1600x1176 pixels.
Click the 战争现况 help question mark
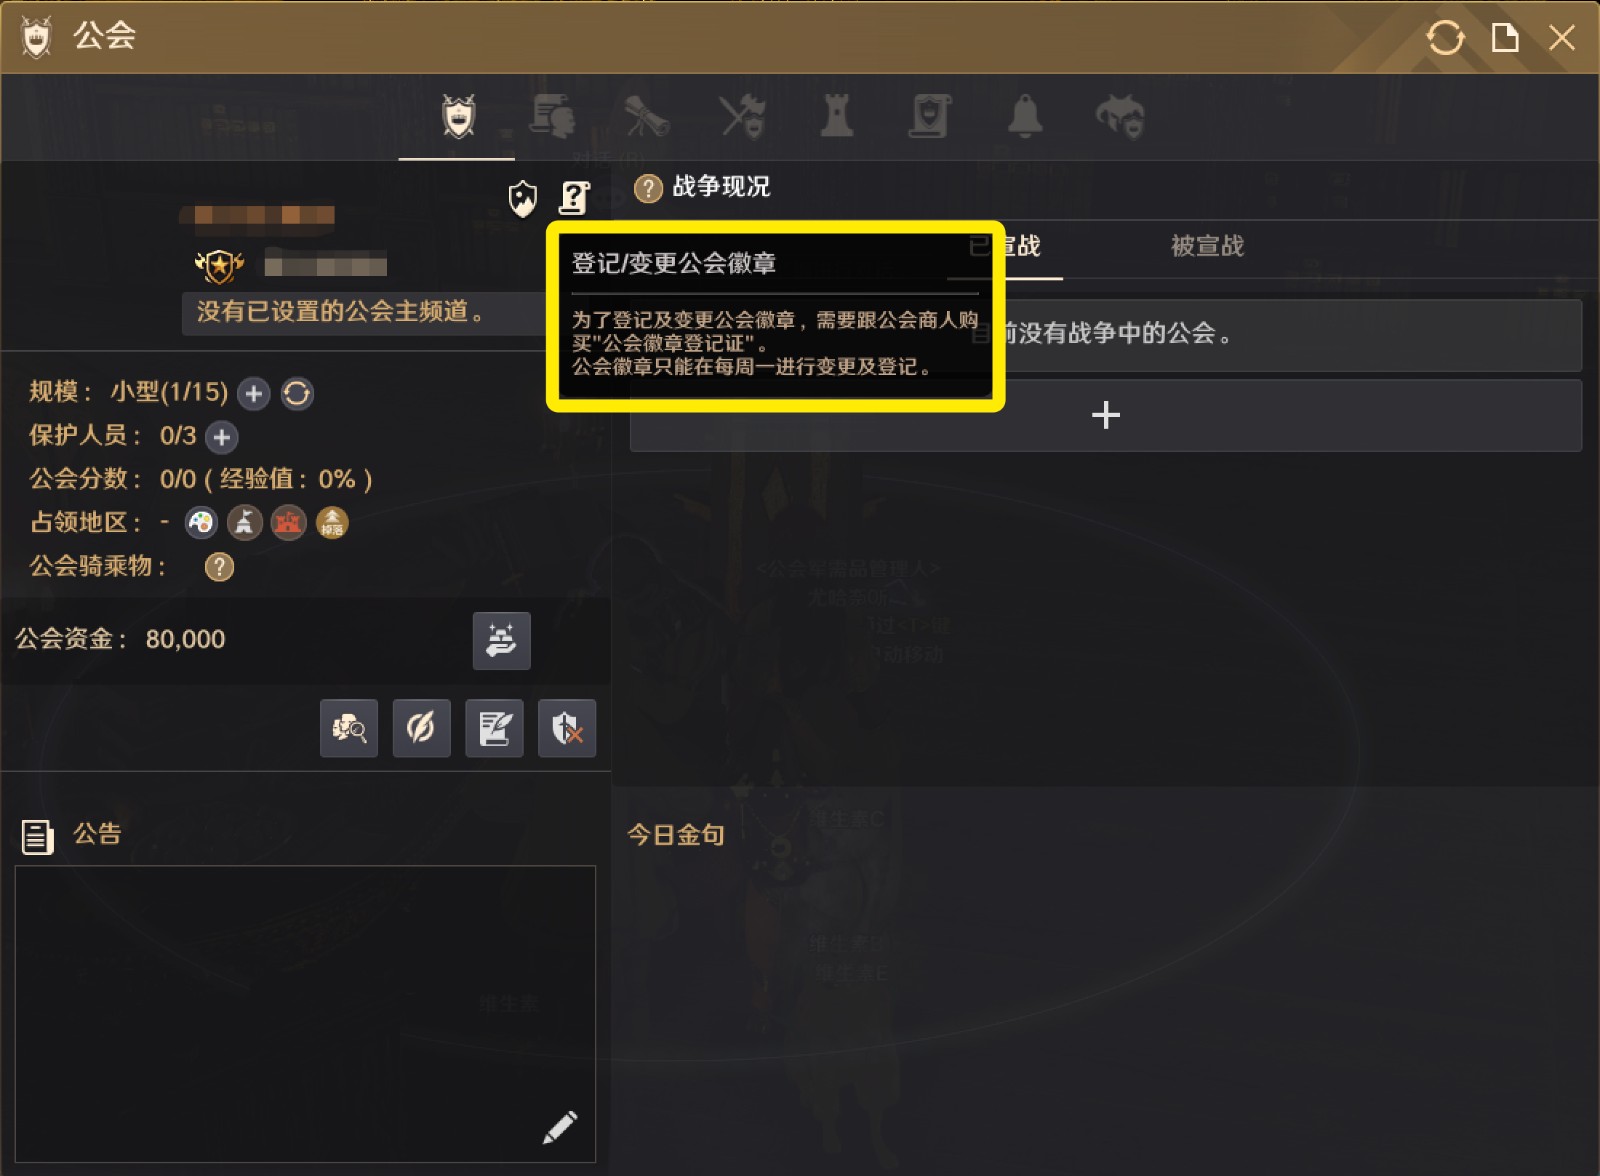click(648, 188)
